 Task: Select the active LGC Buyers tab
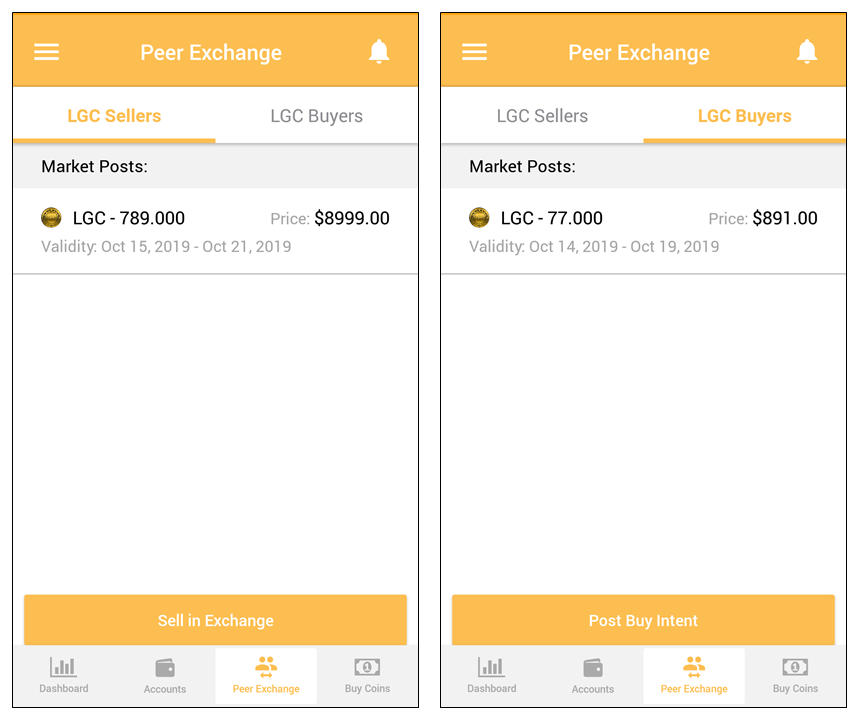(744, 116)
